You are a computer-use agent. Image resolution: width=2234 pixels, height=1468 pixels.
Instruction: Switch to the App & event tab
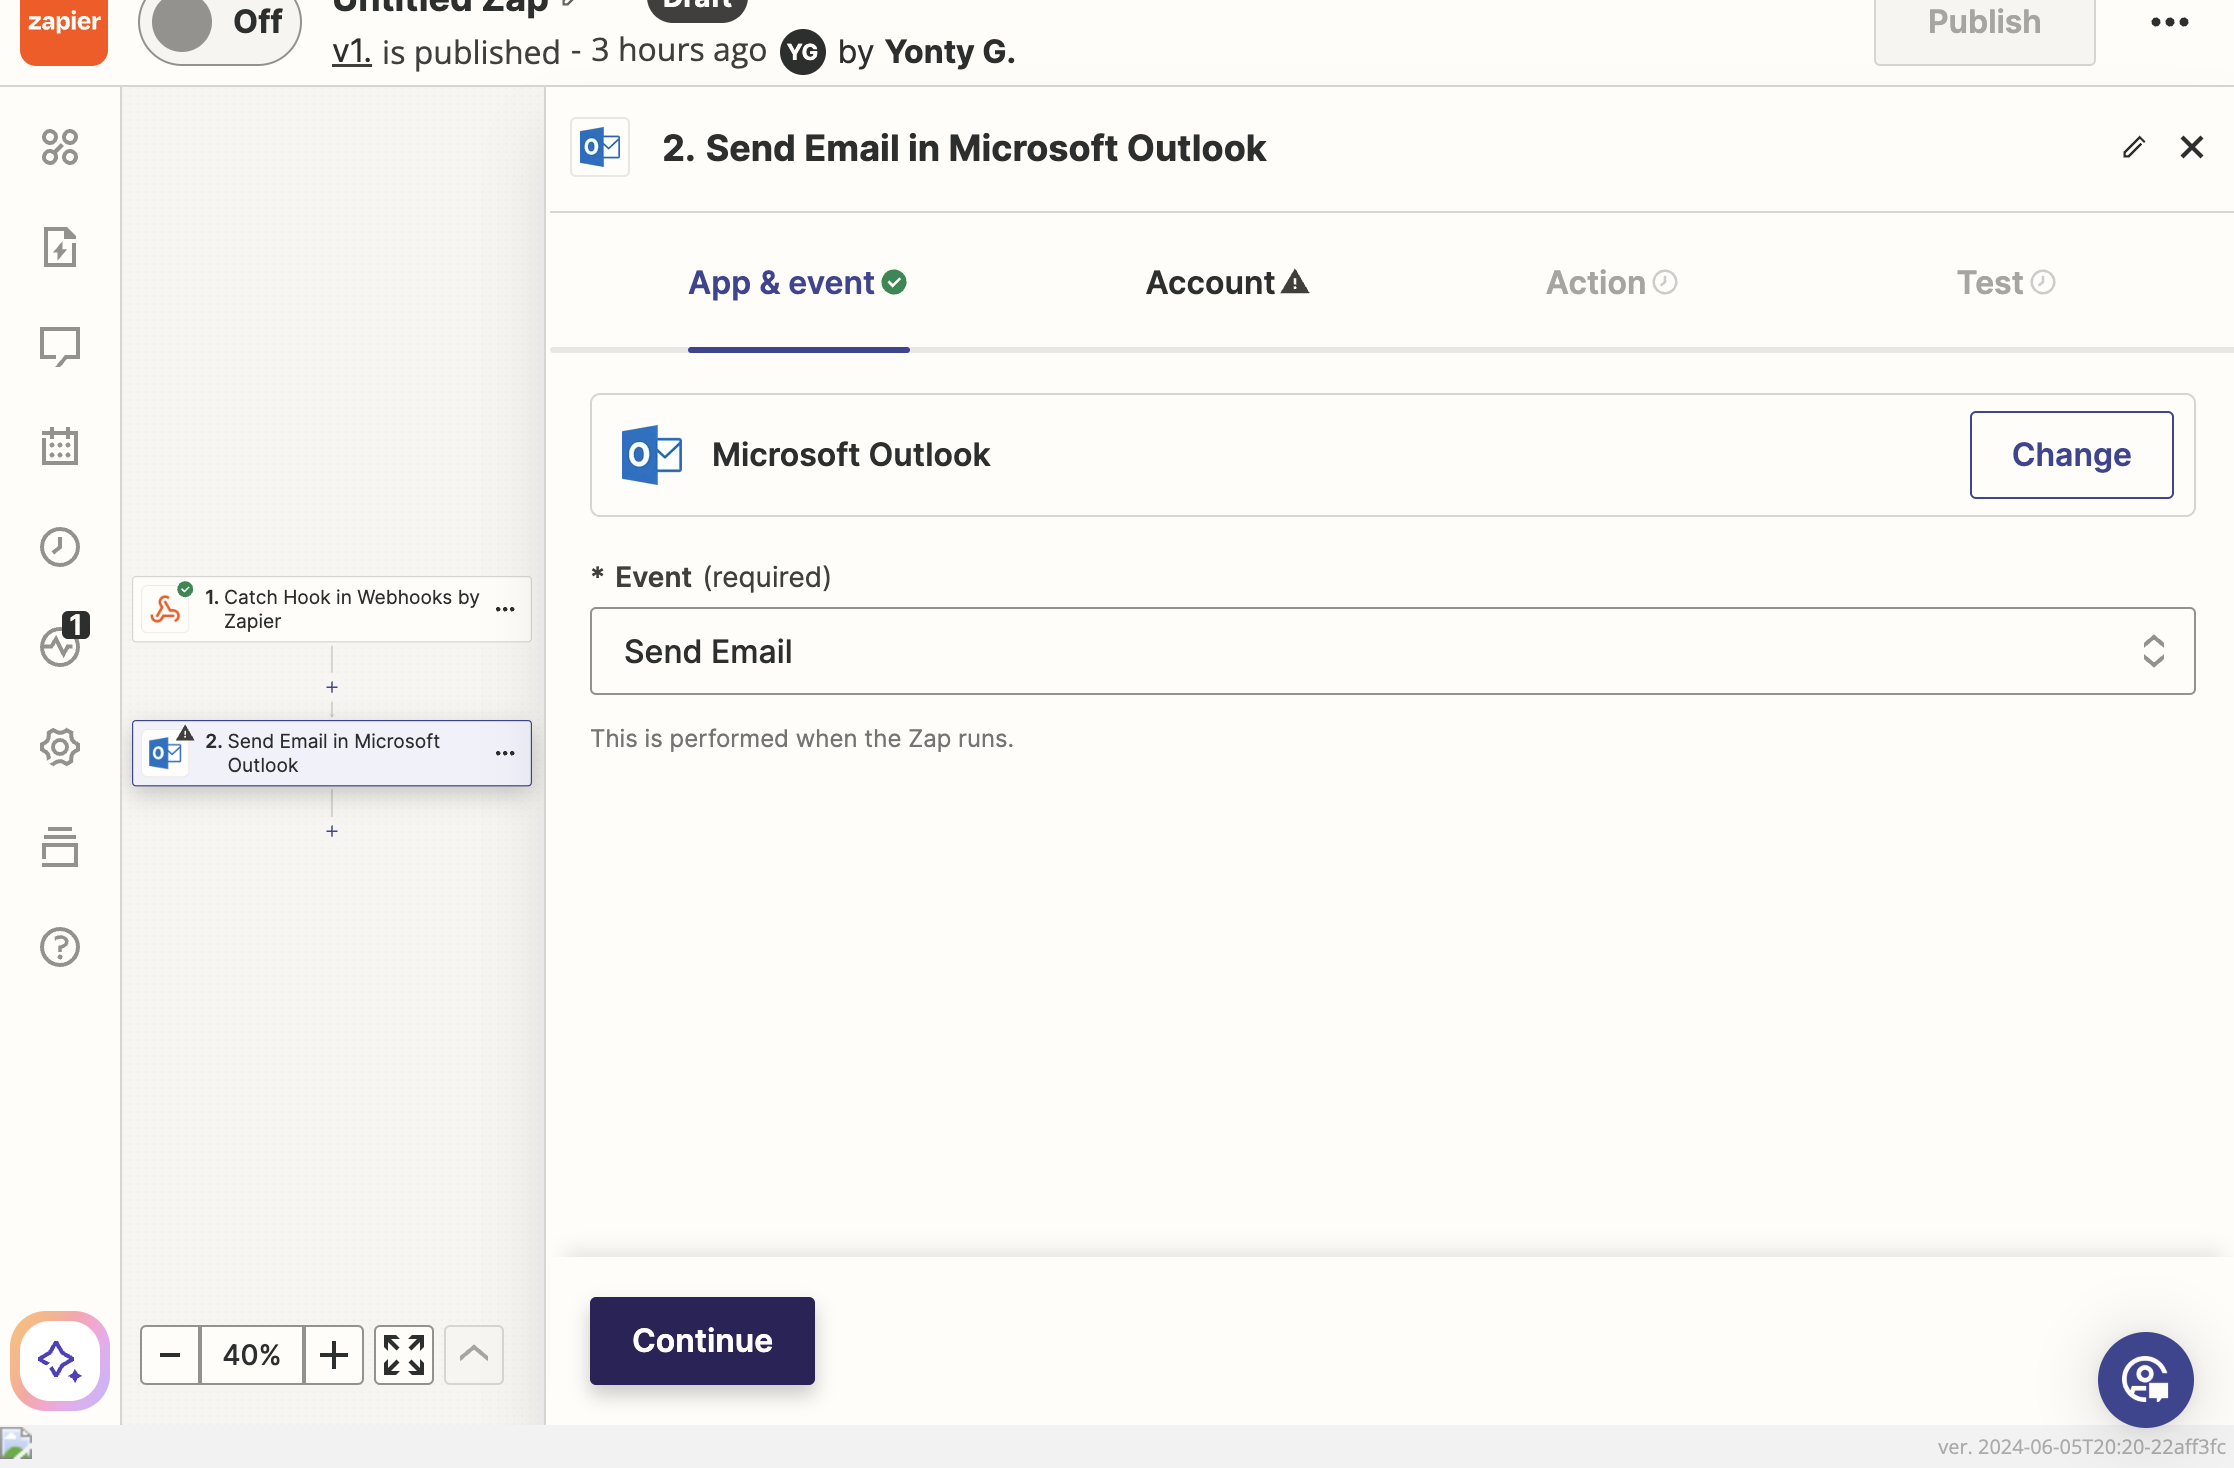(x=798, y=283)
